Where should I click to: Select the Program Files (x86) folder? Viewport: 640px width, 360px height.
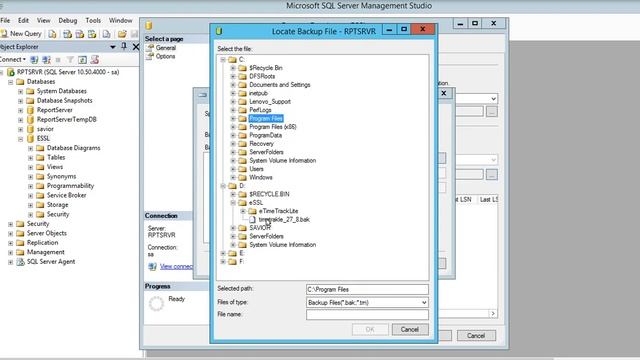click(273, 127)
